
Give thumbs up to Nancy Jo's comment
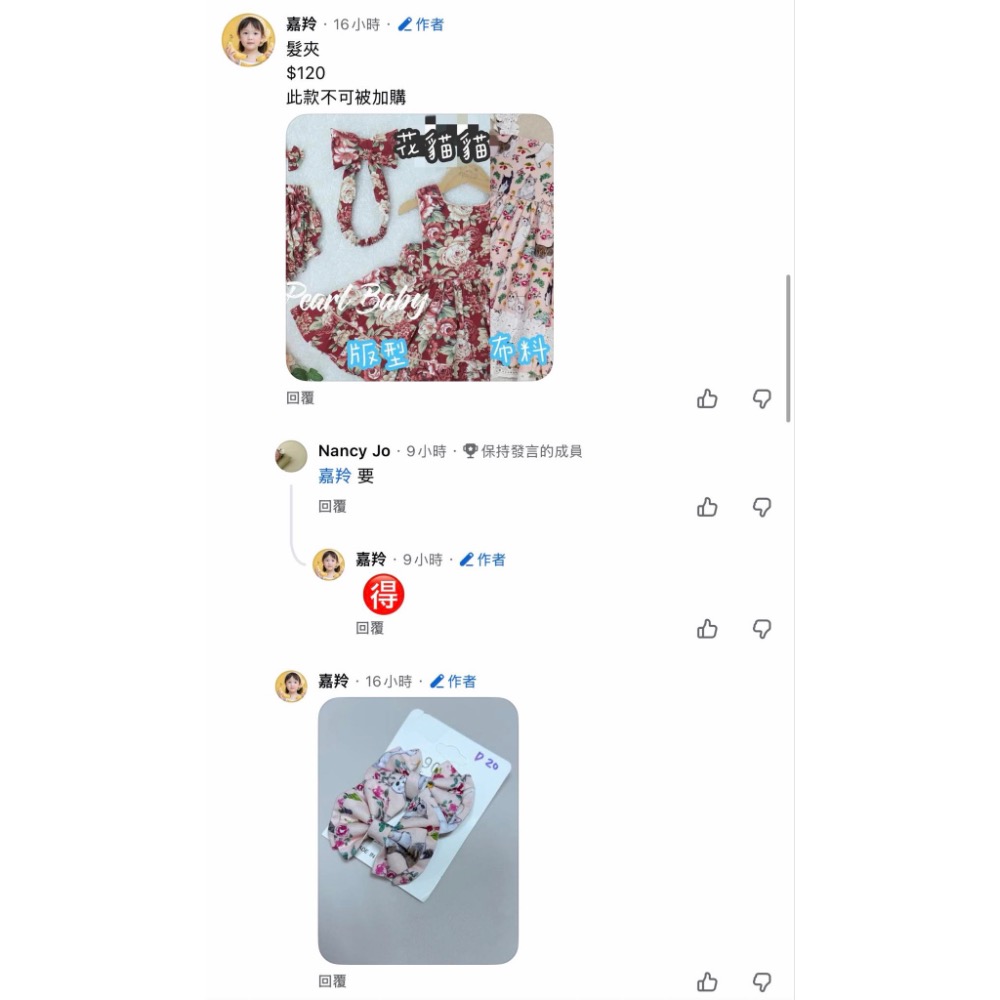coord(707,508)
